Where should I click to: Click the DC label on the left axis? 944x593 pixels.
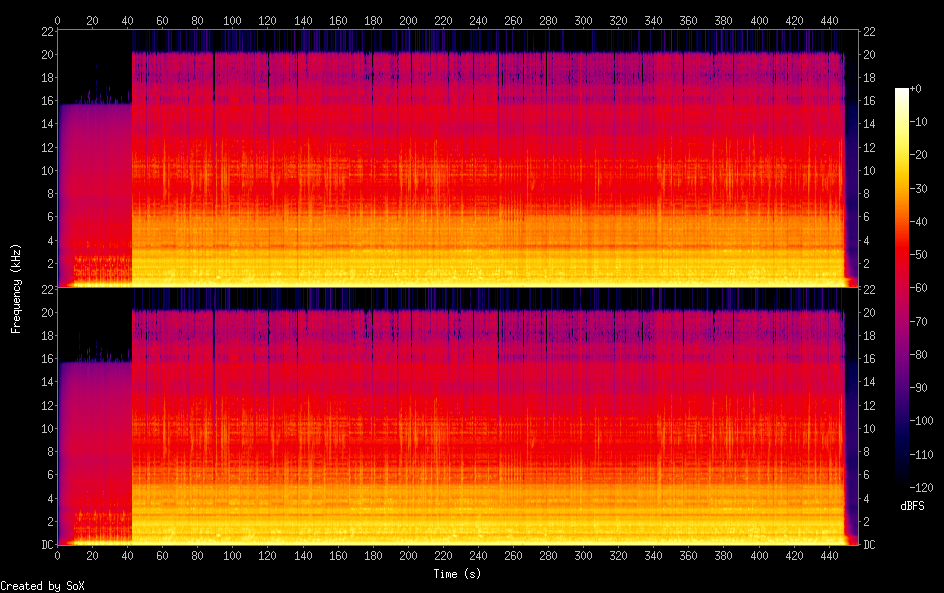(47, 544)
